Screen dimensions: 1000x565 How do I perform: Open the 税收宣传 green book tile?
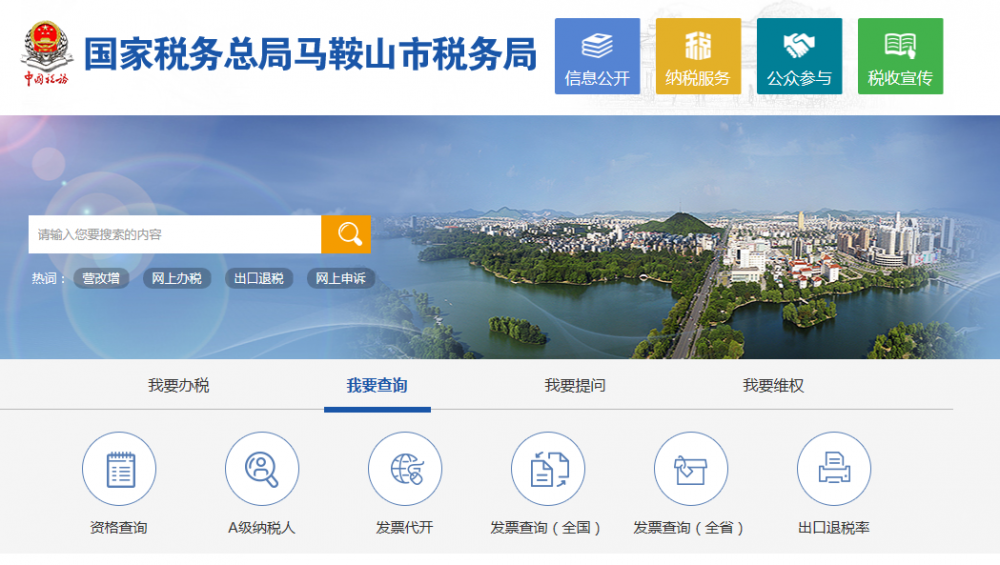point(900,56)
